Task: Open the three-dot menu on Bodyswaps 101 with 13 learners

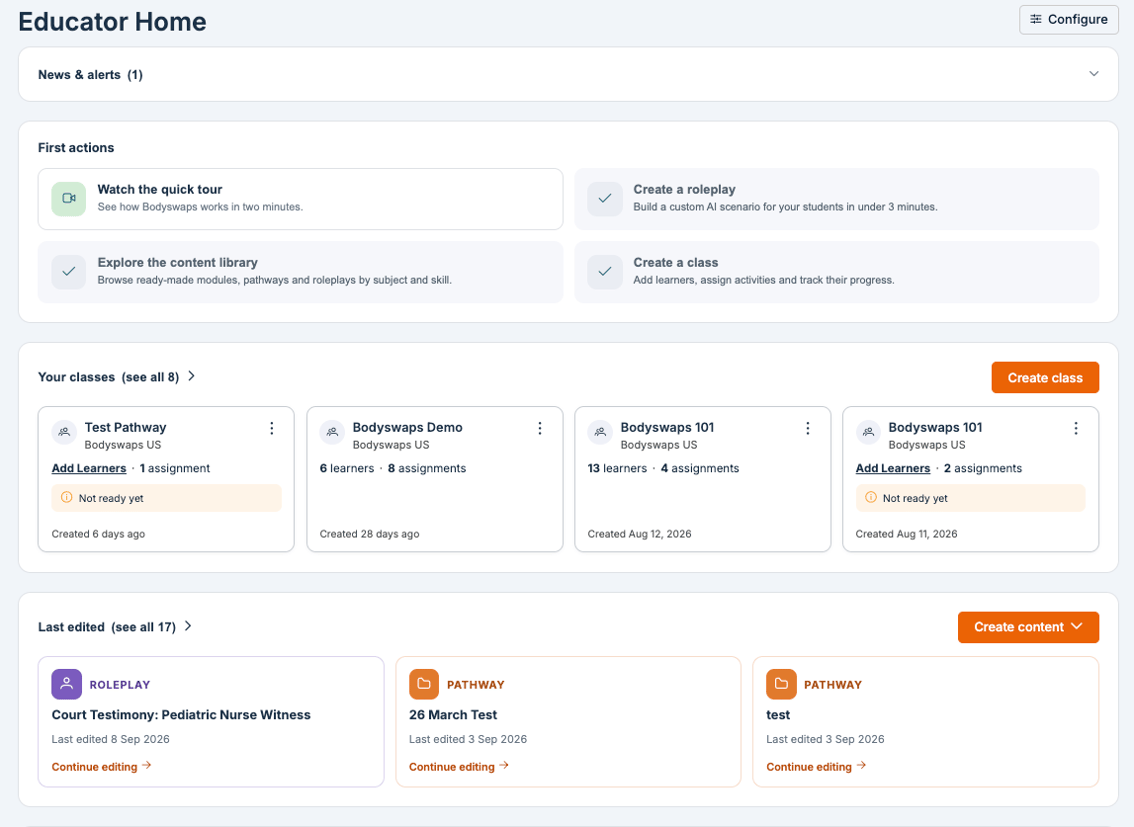Action: point(808,429)
